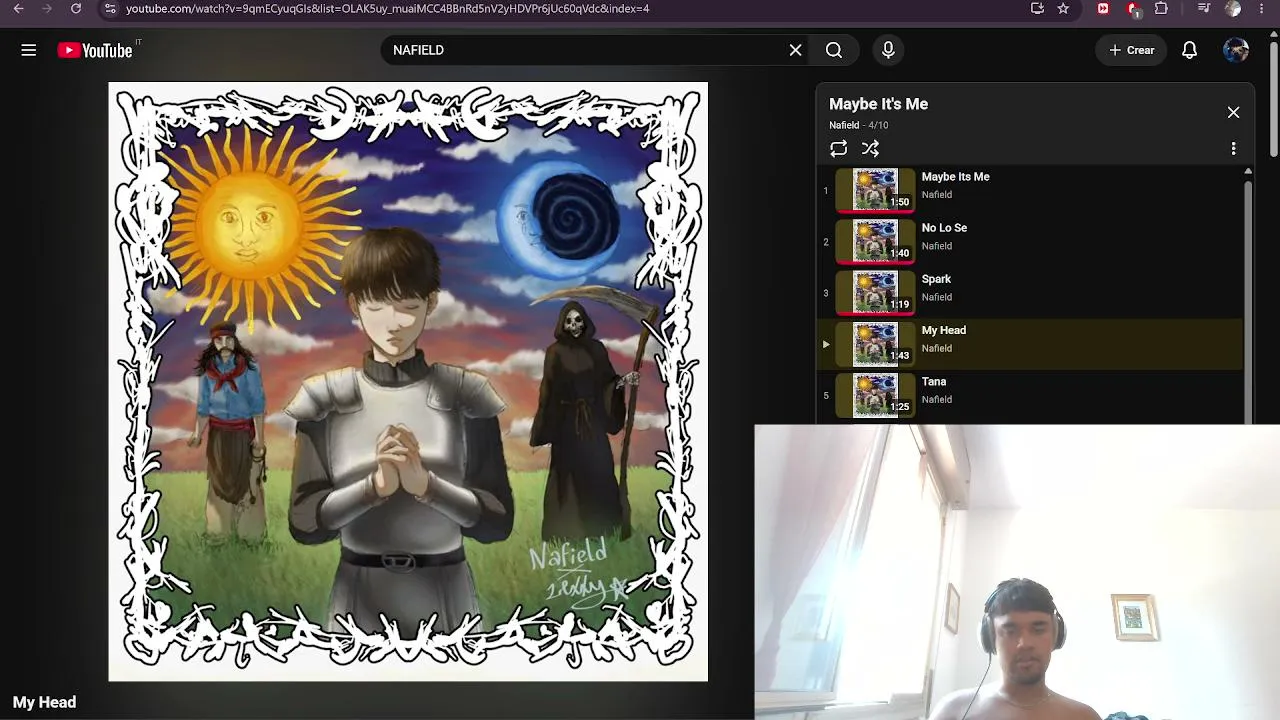Open the red extension with badge 1
The image size is (1280, 720).
point(1133,9)
